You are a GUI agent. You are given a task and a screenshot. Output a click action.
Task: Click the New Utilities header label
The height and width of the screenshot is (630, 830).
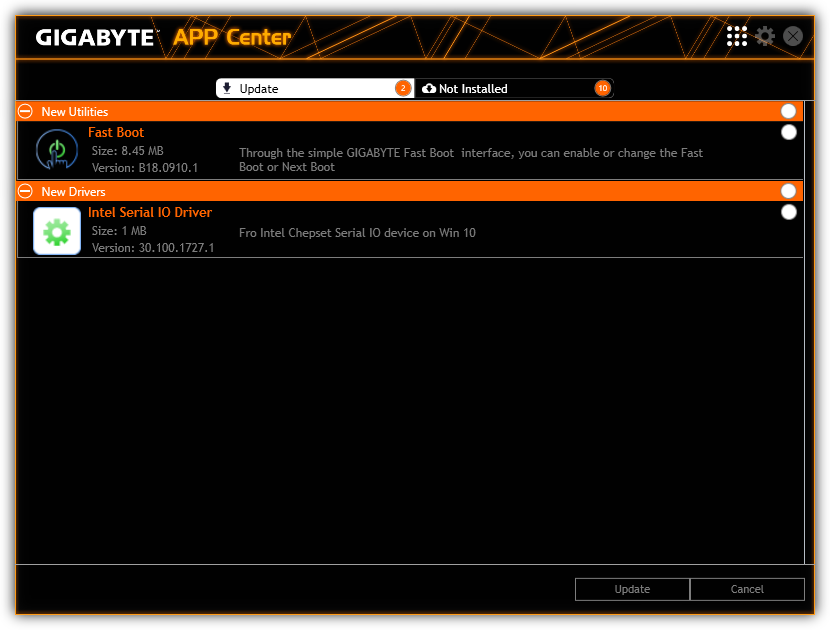point(75,112)
